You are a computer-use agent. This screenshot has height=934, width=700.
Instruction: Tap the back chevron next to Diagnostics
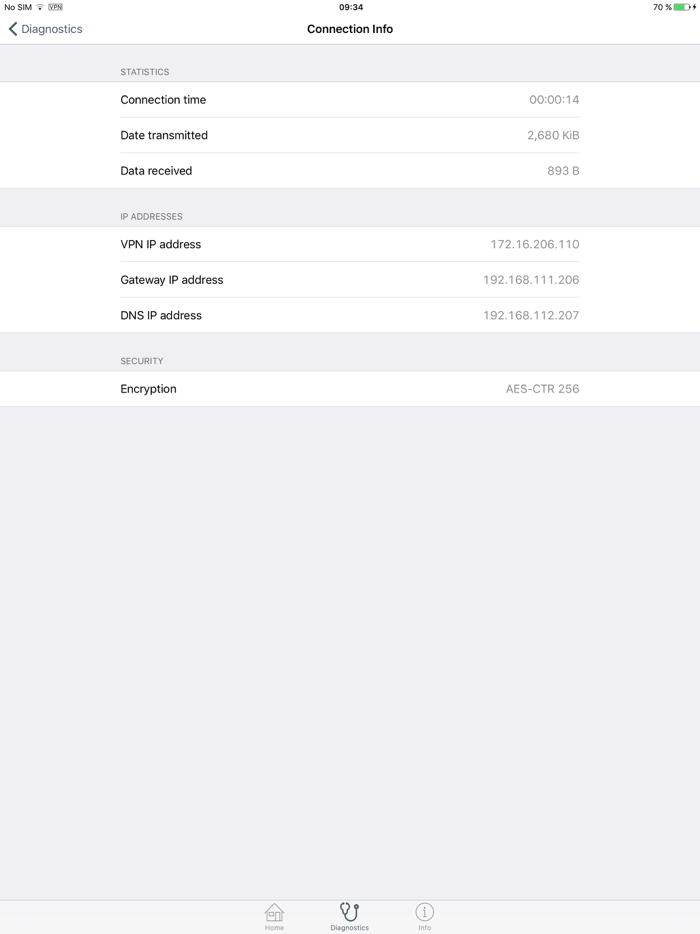11,29
